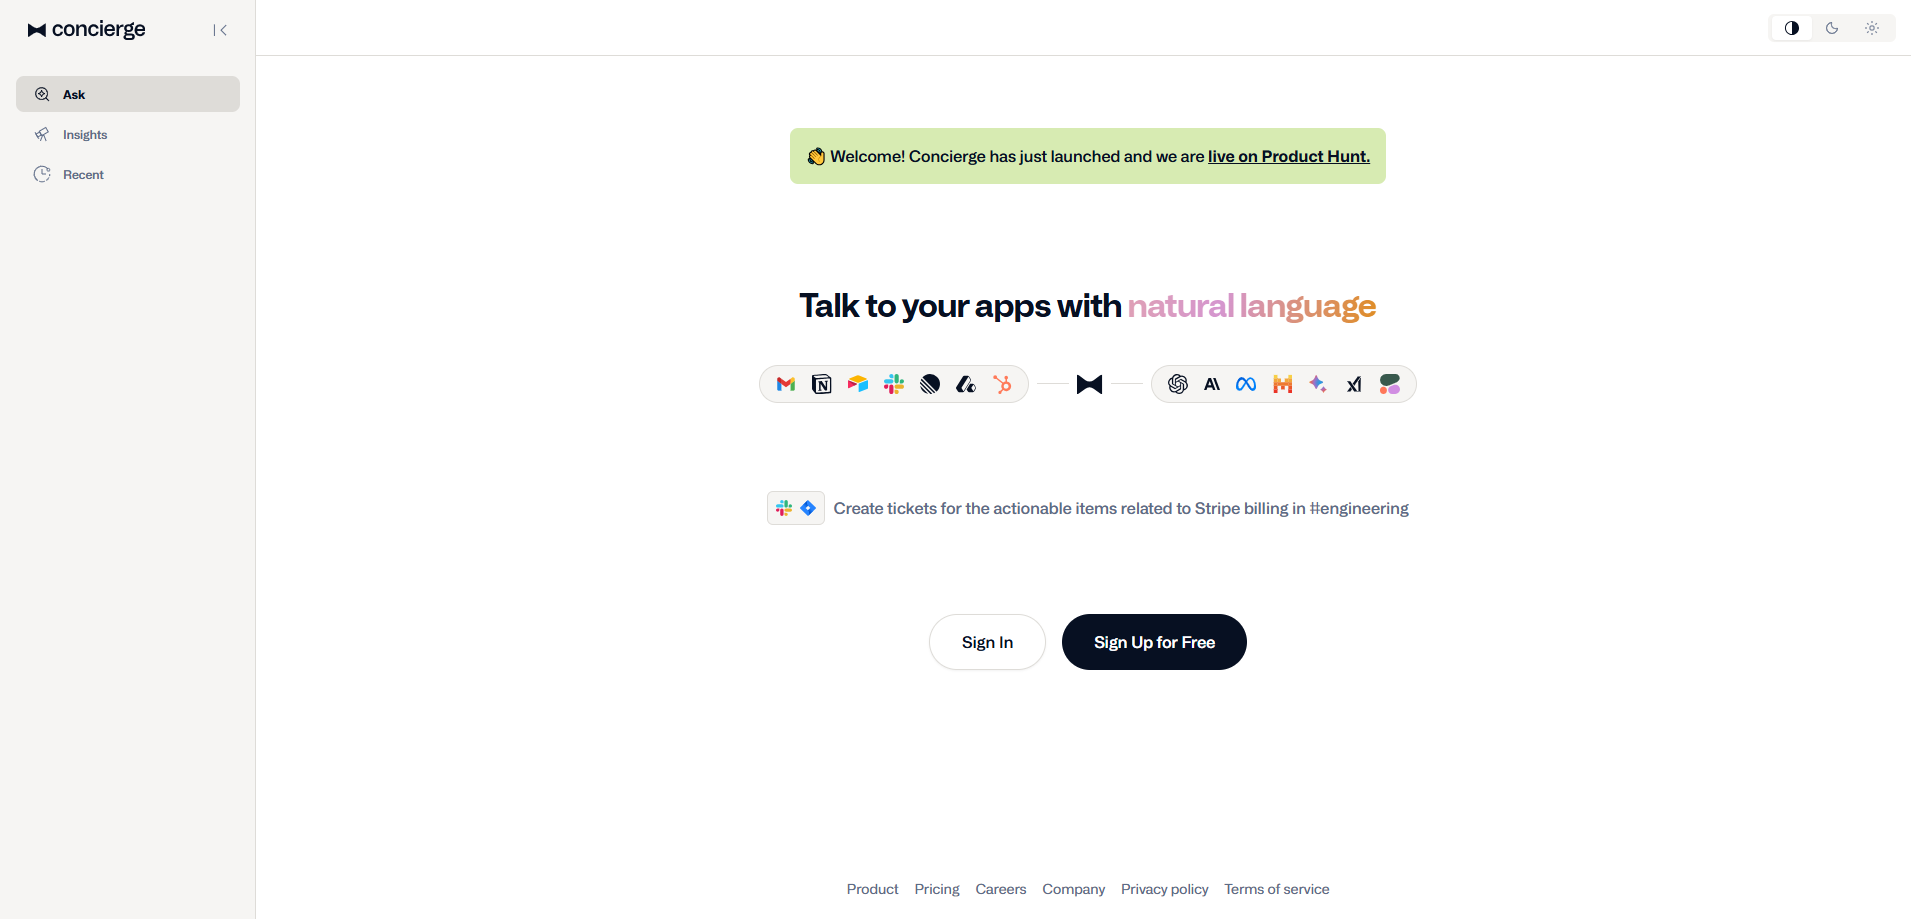Open the Recent section
Image resolution: width=1911 pixels, height=919 pixels.
(127, 174)
